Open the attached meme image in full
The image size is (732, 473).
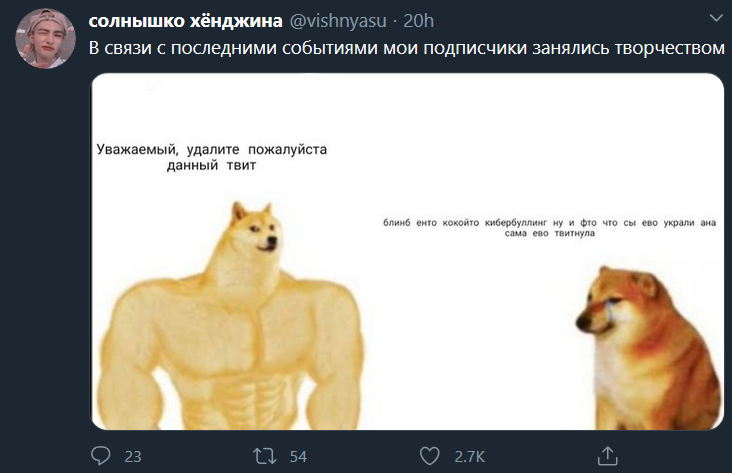click(407, 251)
